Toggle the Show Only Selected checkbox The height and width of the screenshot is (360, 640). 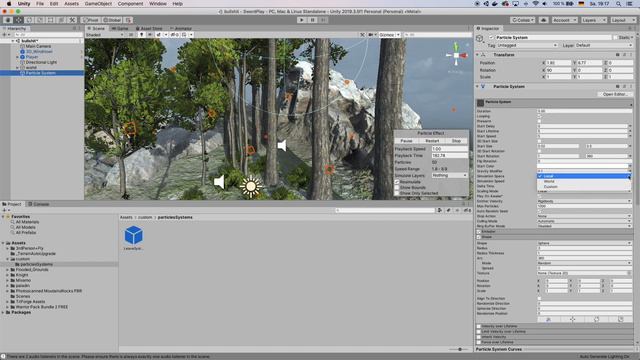tap(397, 193)
